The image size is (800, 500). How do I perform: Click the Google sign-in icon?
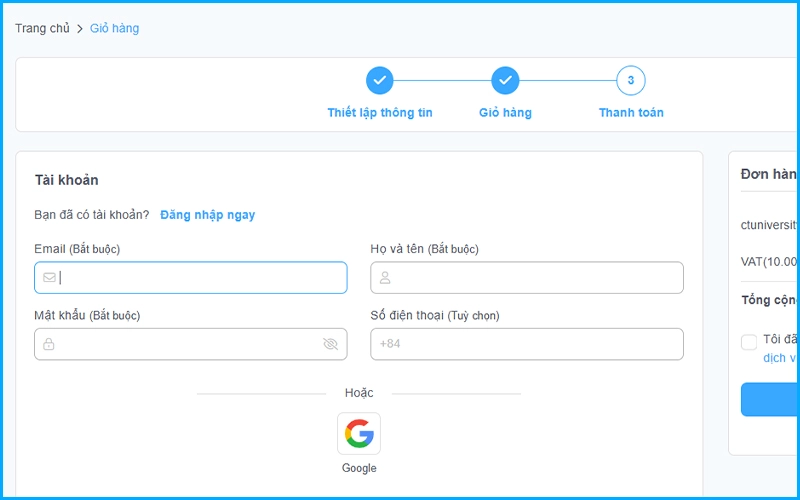point(359,434)
